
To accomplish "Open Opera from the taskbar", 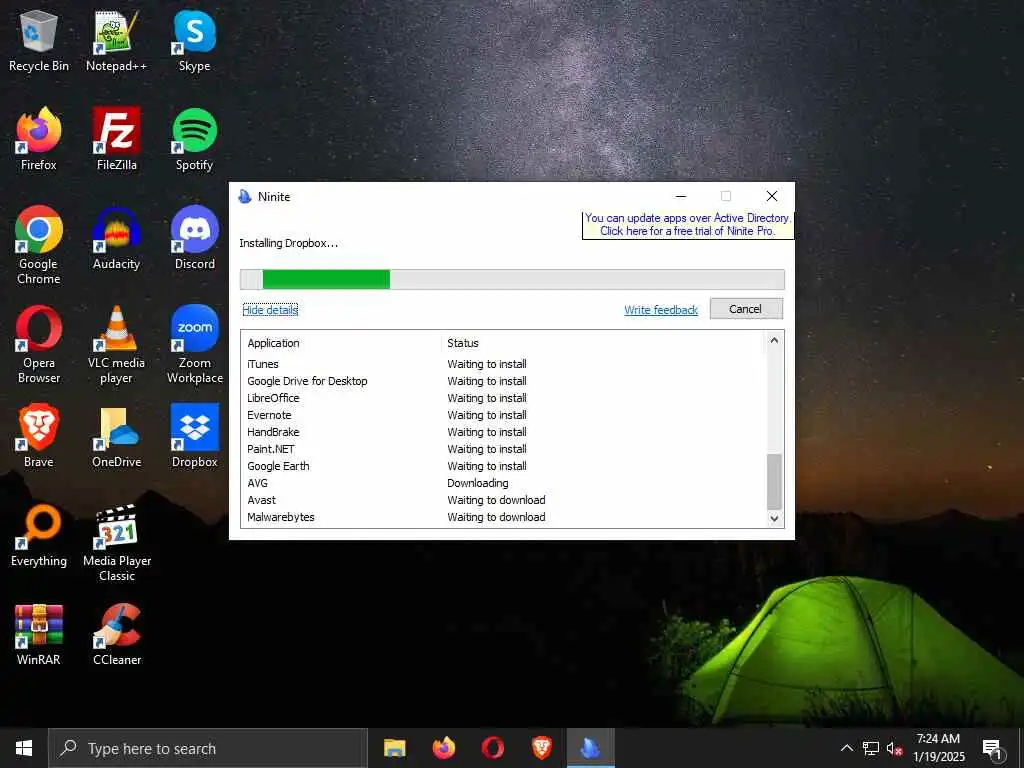I will tap(492, 748).
